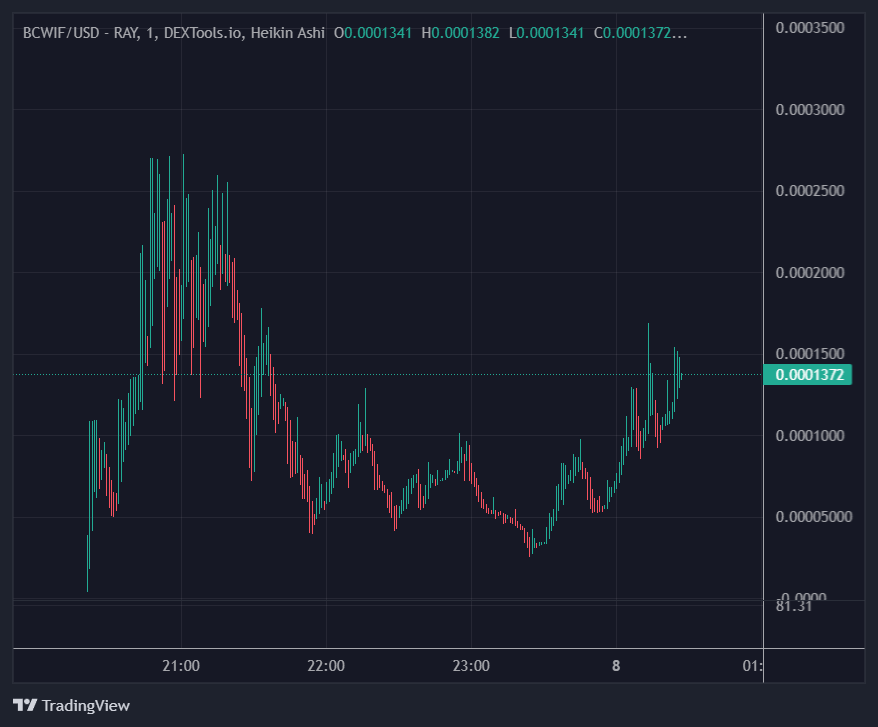Click the High value H0.0001382
This screenshot has width=878, height=727.
(x=460, y=33)
